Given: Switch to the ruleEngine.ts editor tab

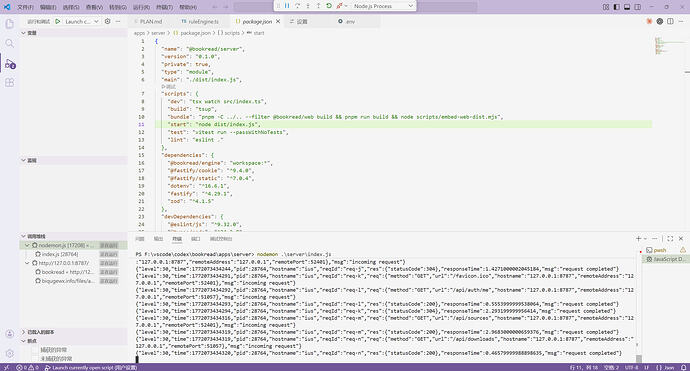Looking at the screenshot, I should pyautogui.click(x=203, y=21).
